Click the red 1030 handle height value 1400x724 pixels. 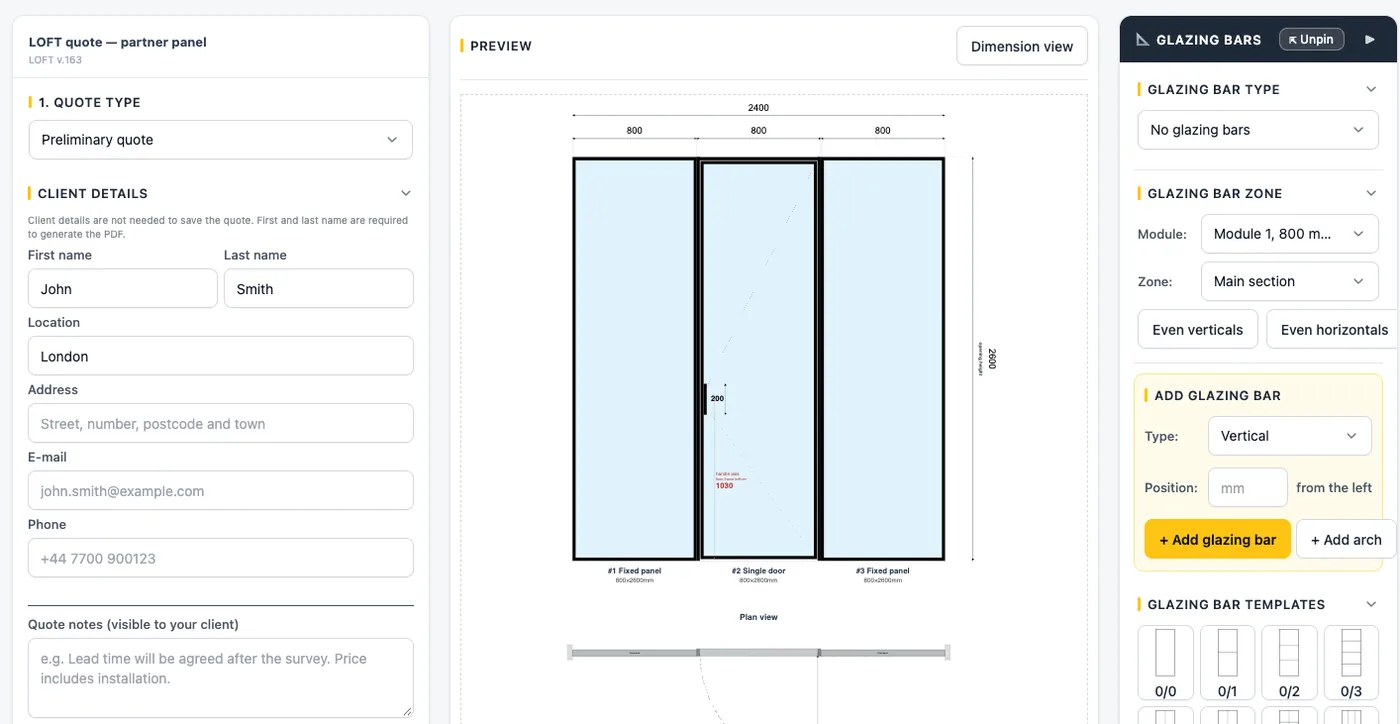click(725, 486)
